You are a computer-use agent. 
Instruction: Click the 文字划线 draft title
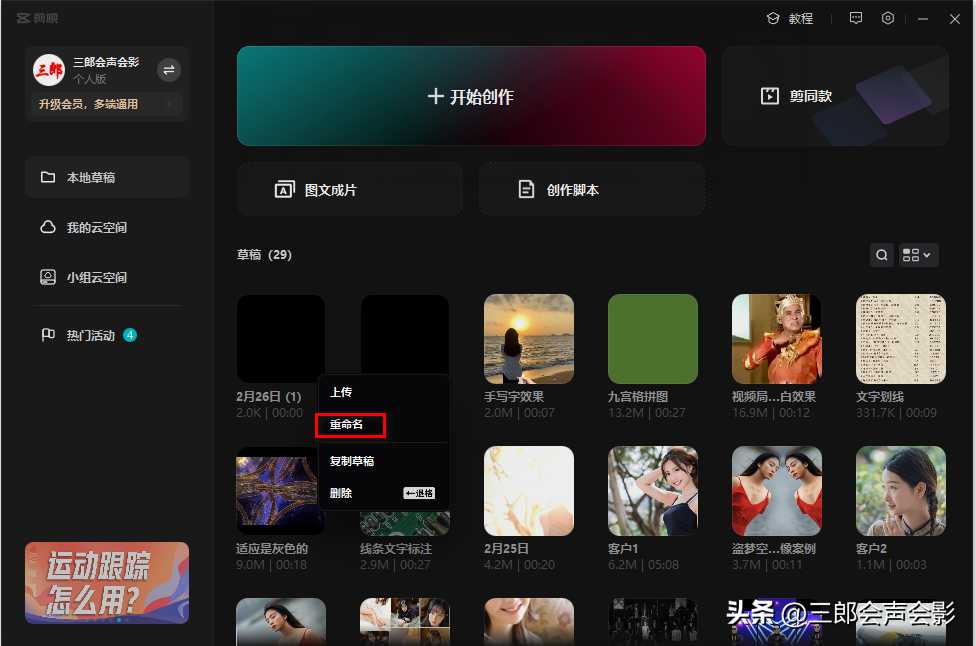tap(880, 396)
